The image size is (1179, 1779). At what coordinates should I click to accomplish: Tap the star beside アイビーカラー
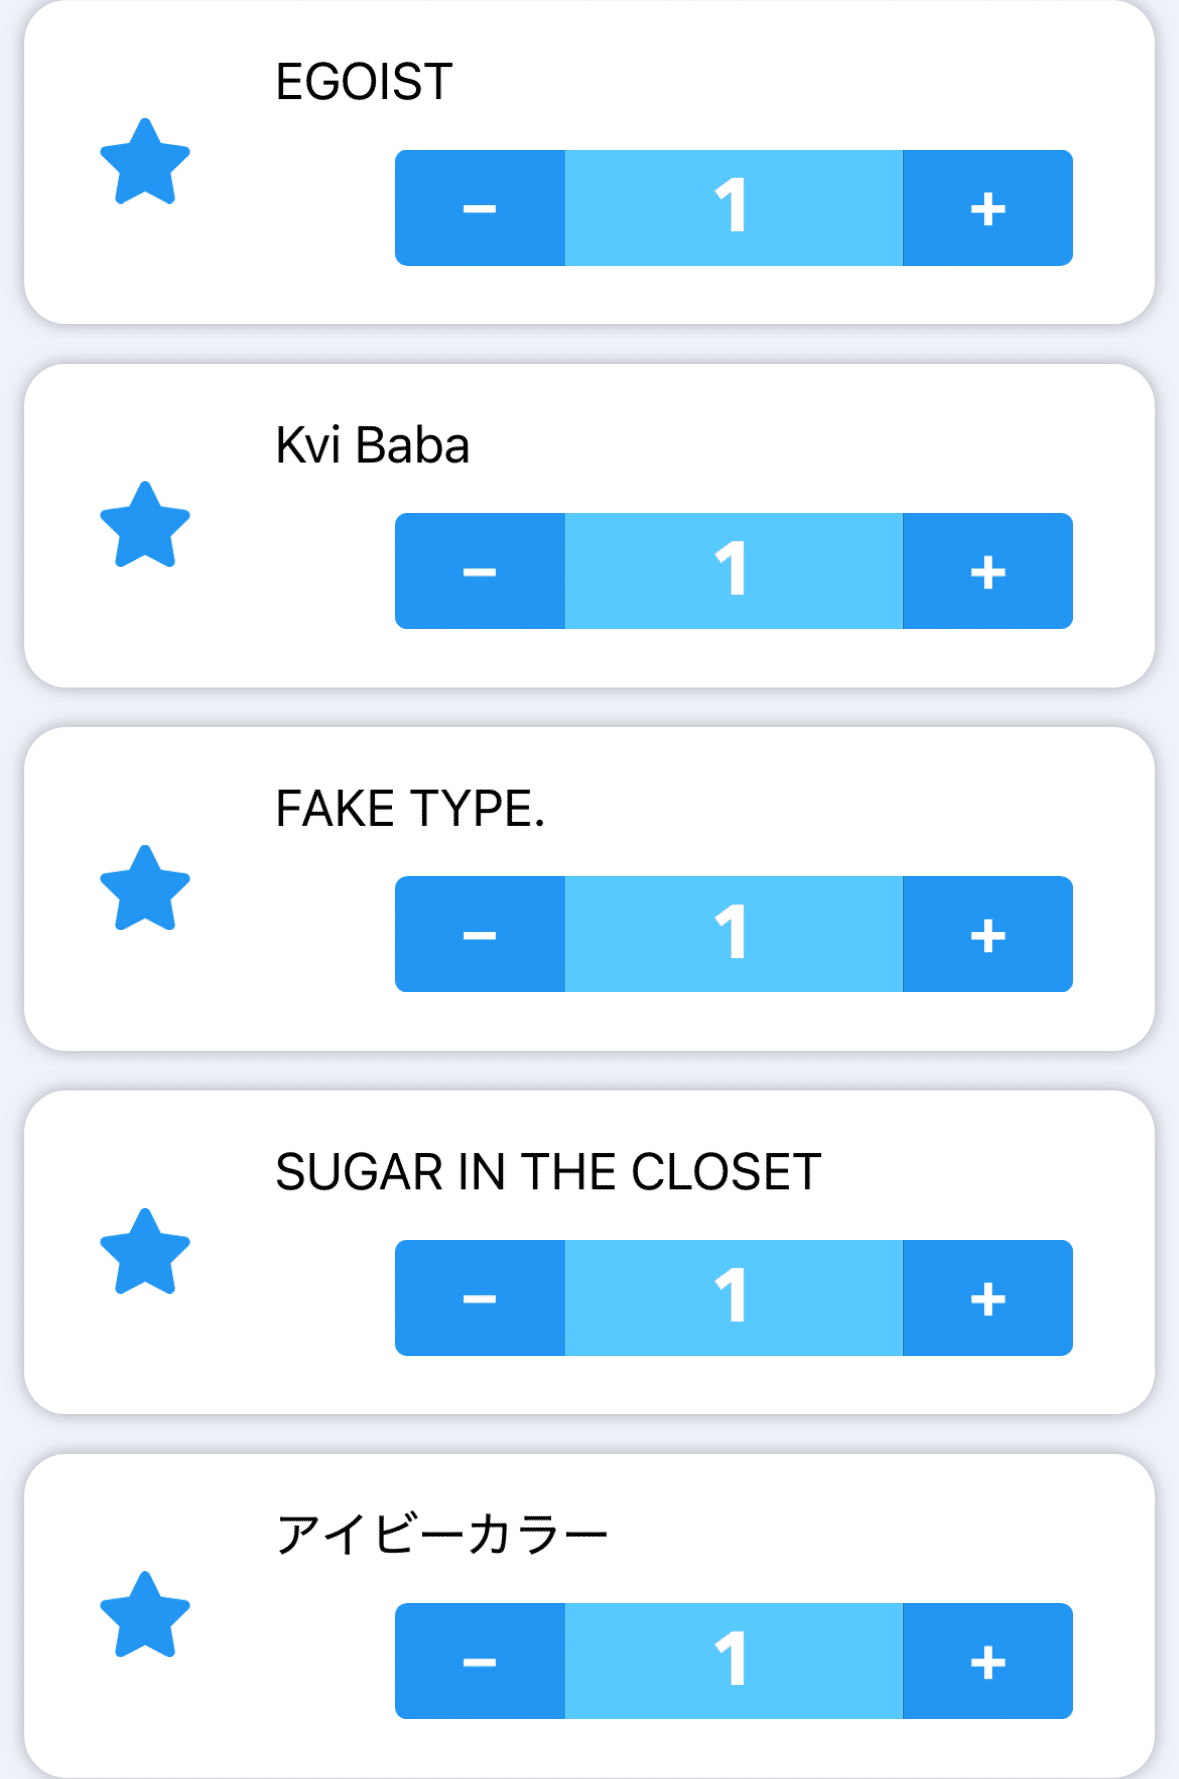(145, 1615)
